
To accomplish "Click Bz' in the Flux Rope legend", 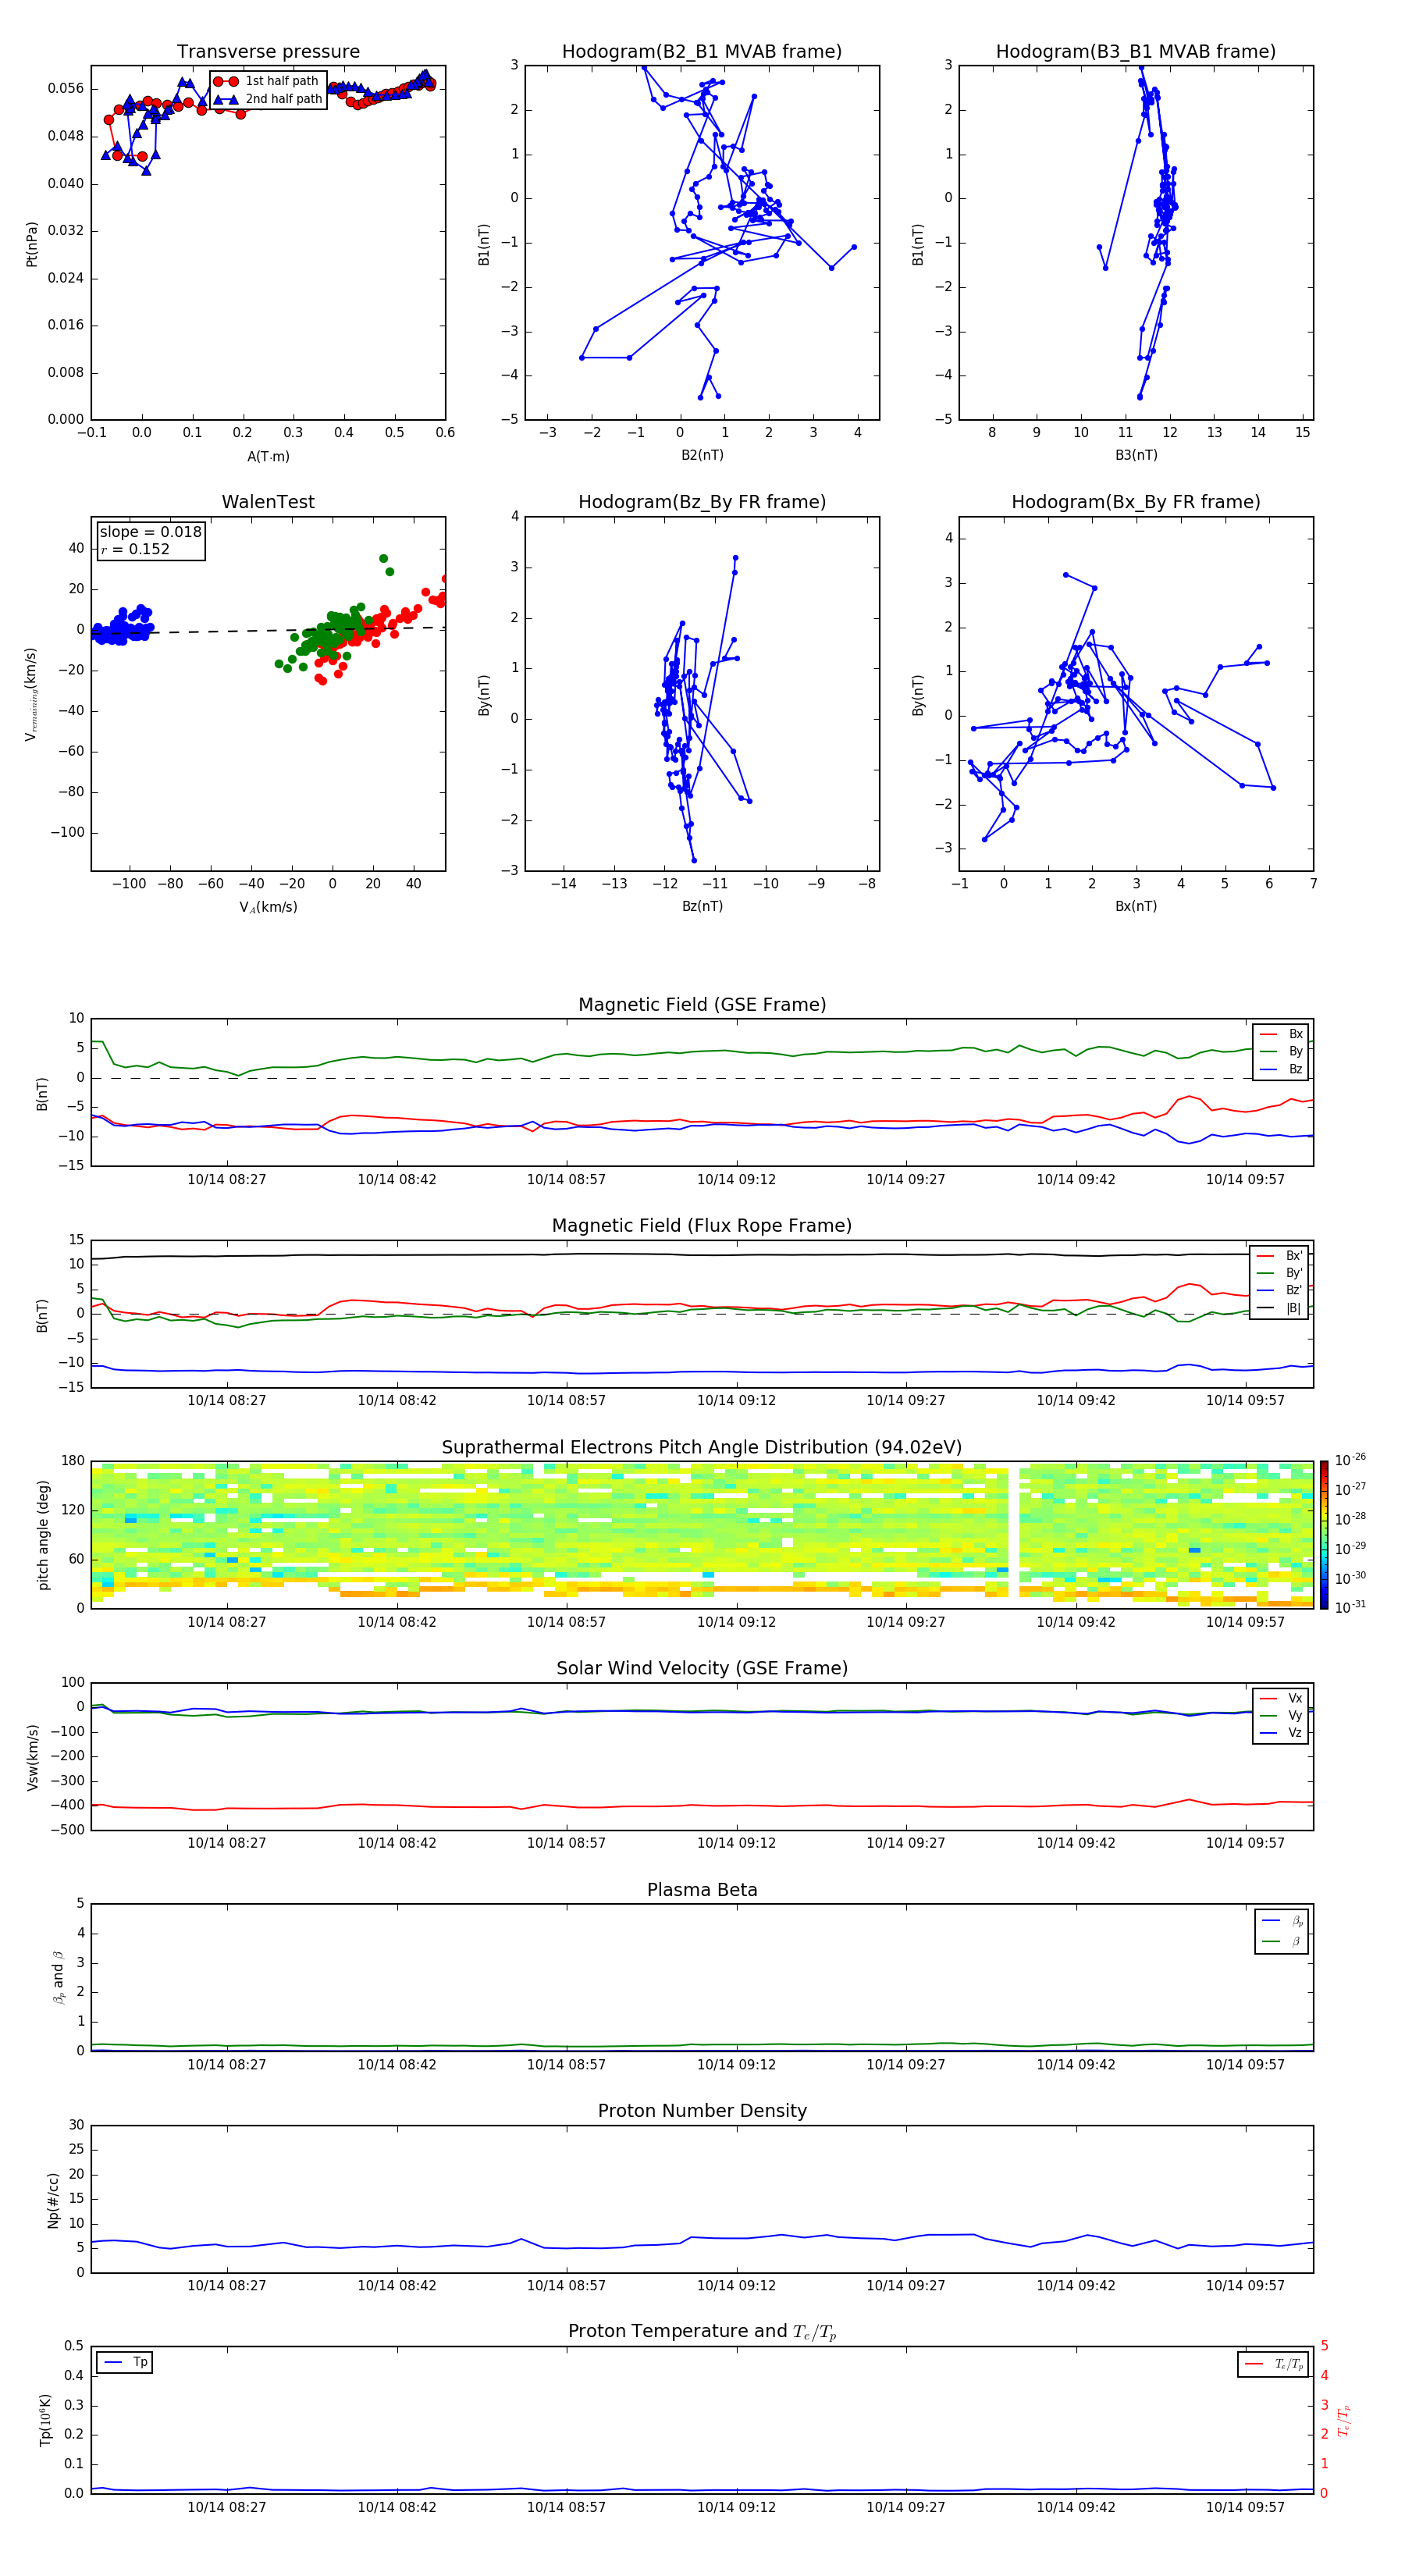I will pyautogui.click(x=1279, y=1290).
